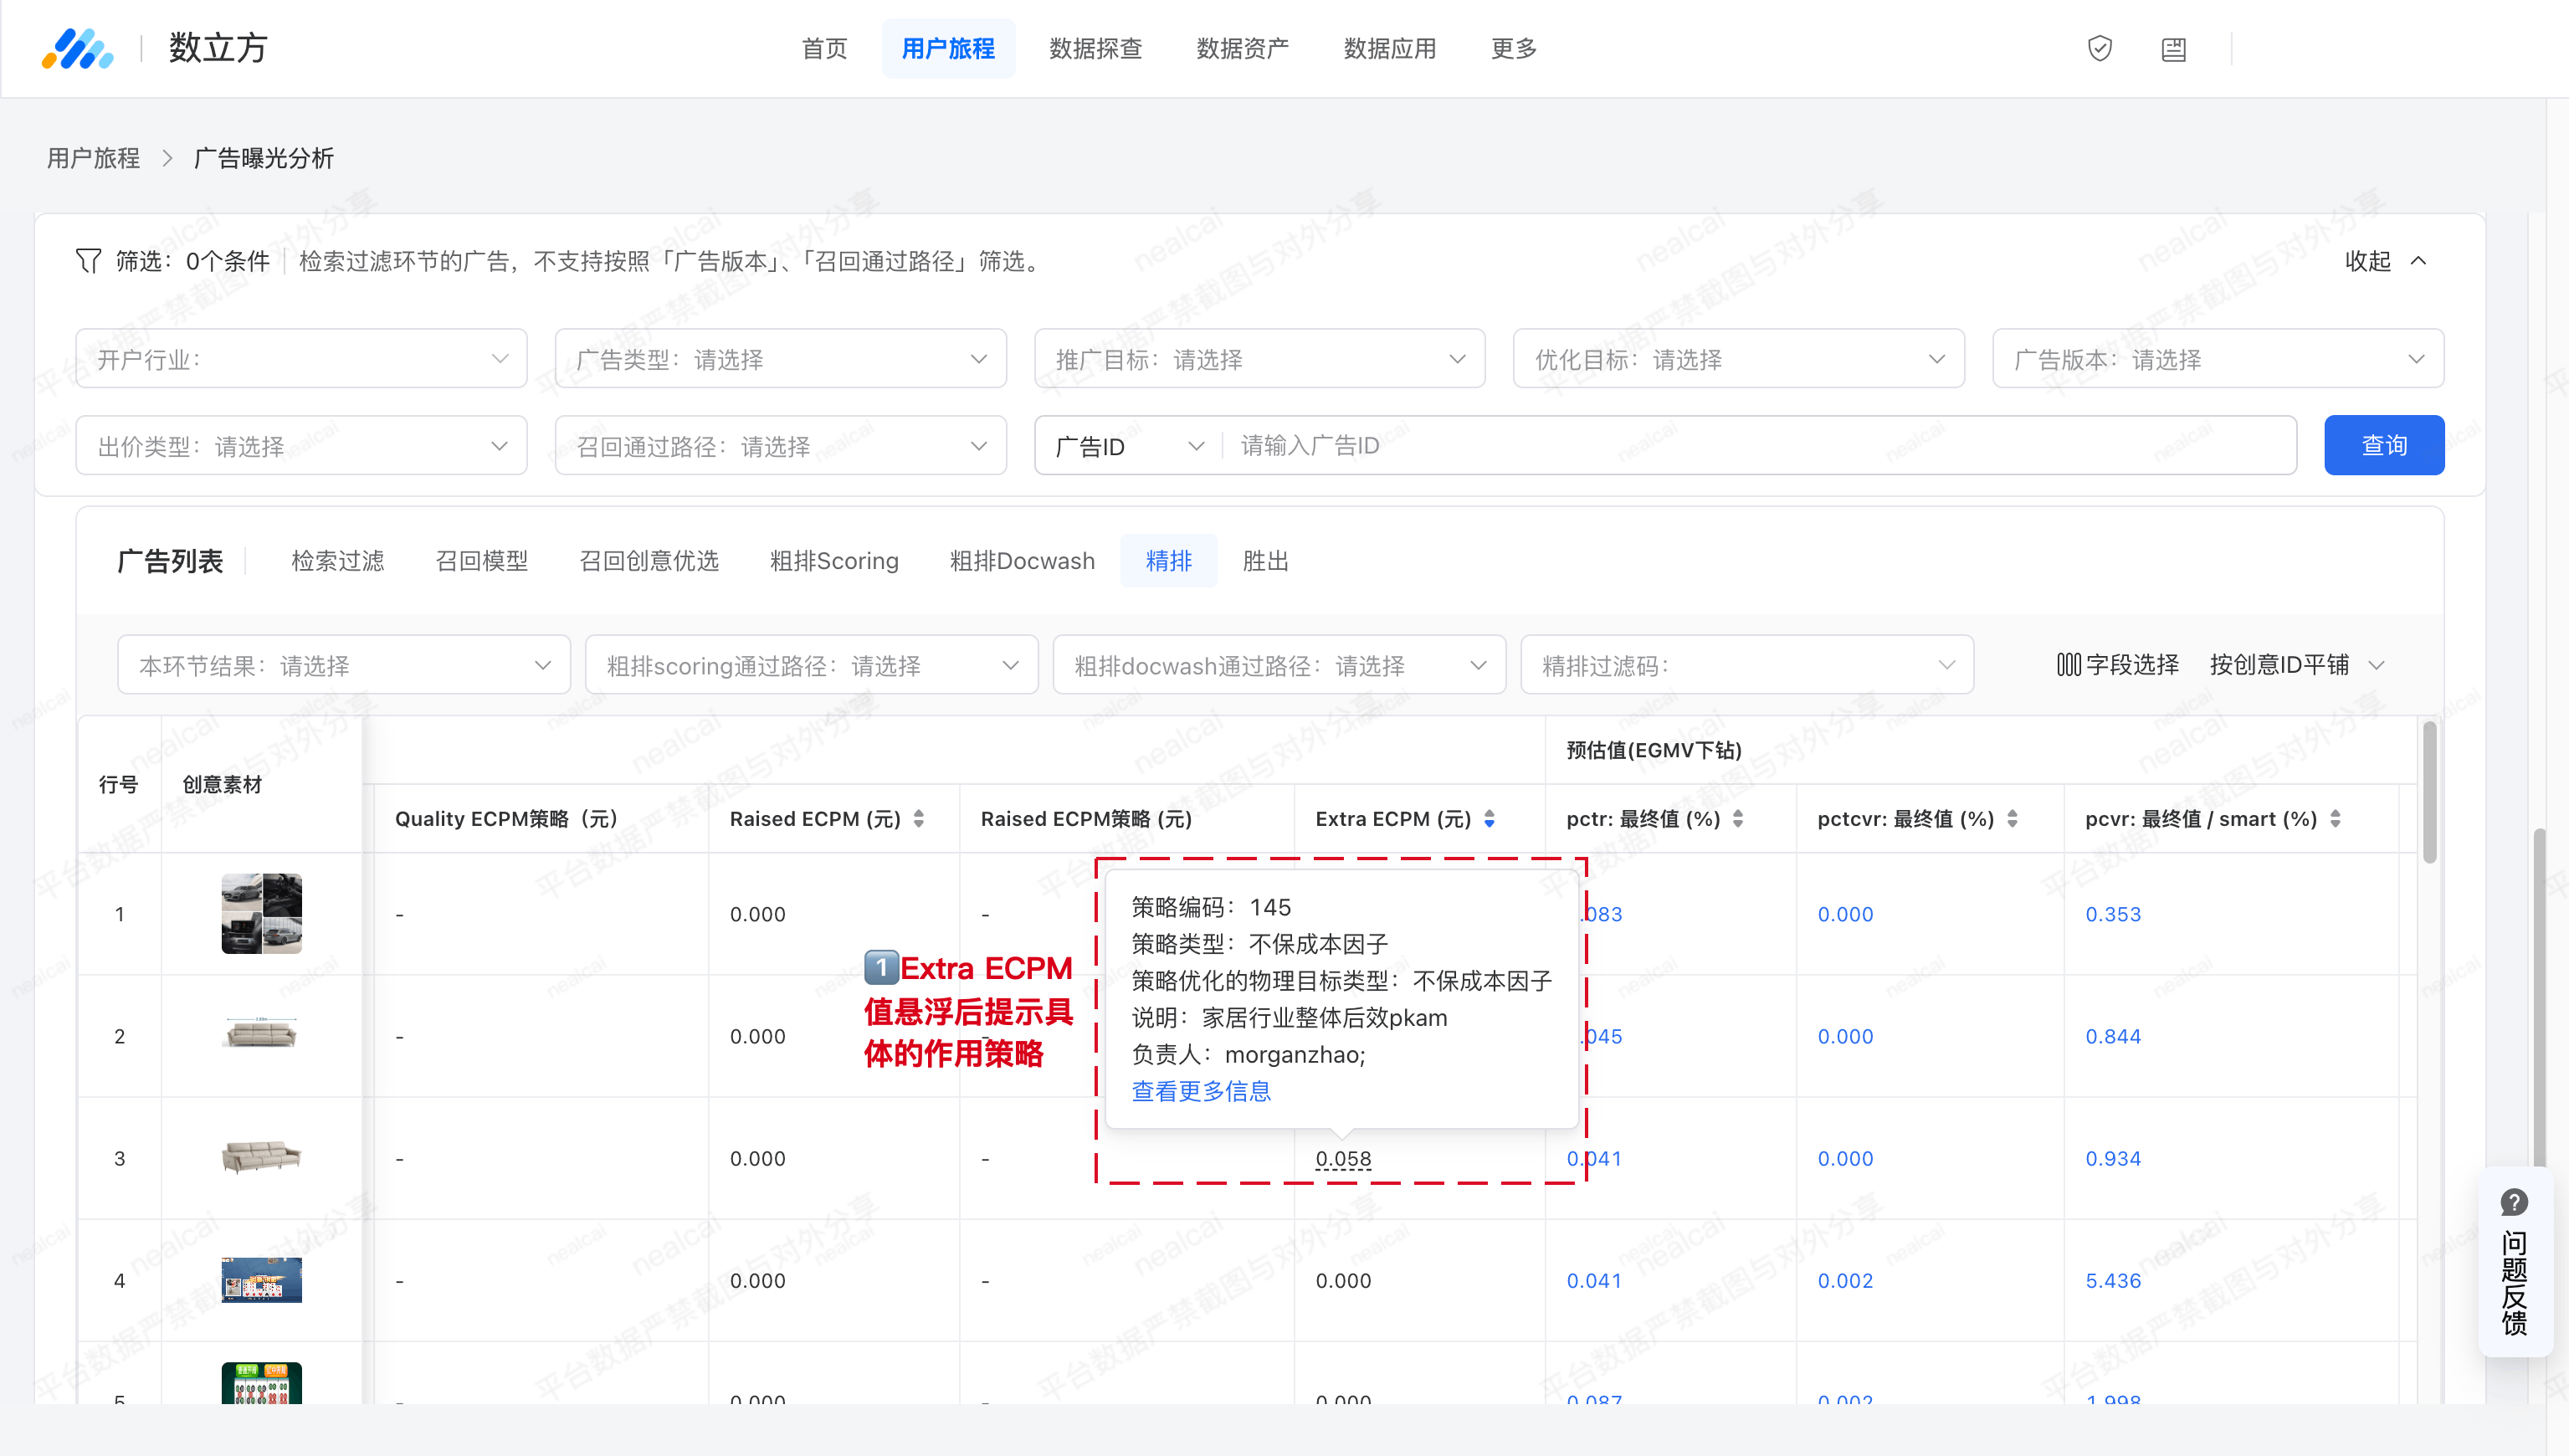Open 数据探查 in top navigation
This screenshot has width=2569, height=1456.
tap(1095, 48)
